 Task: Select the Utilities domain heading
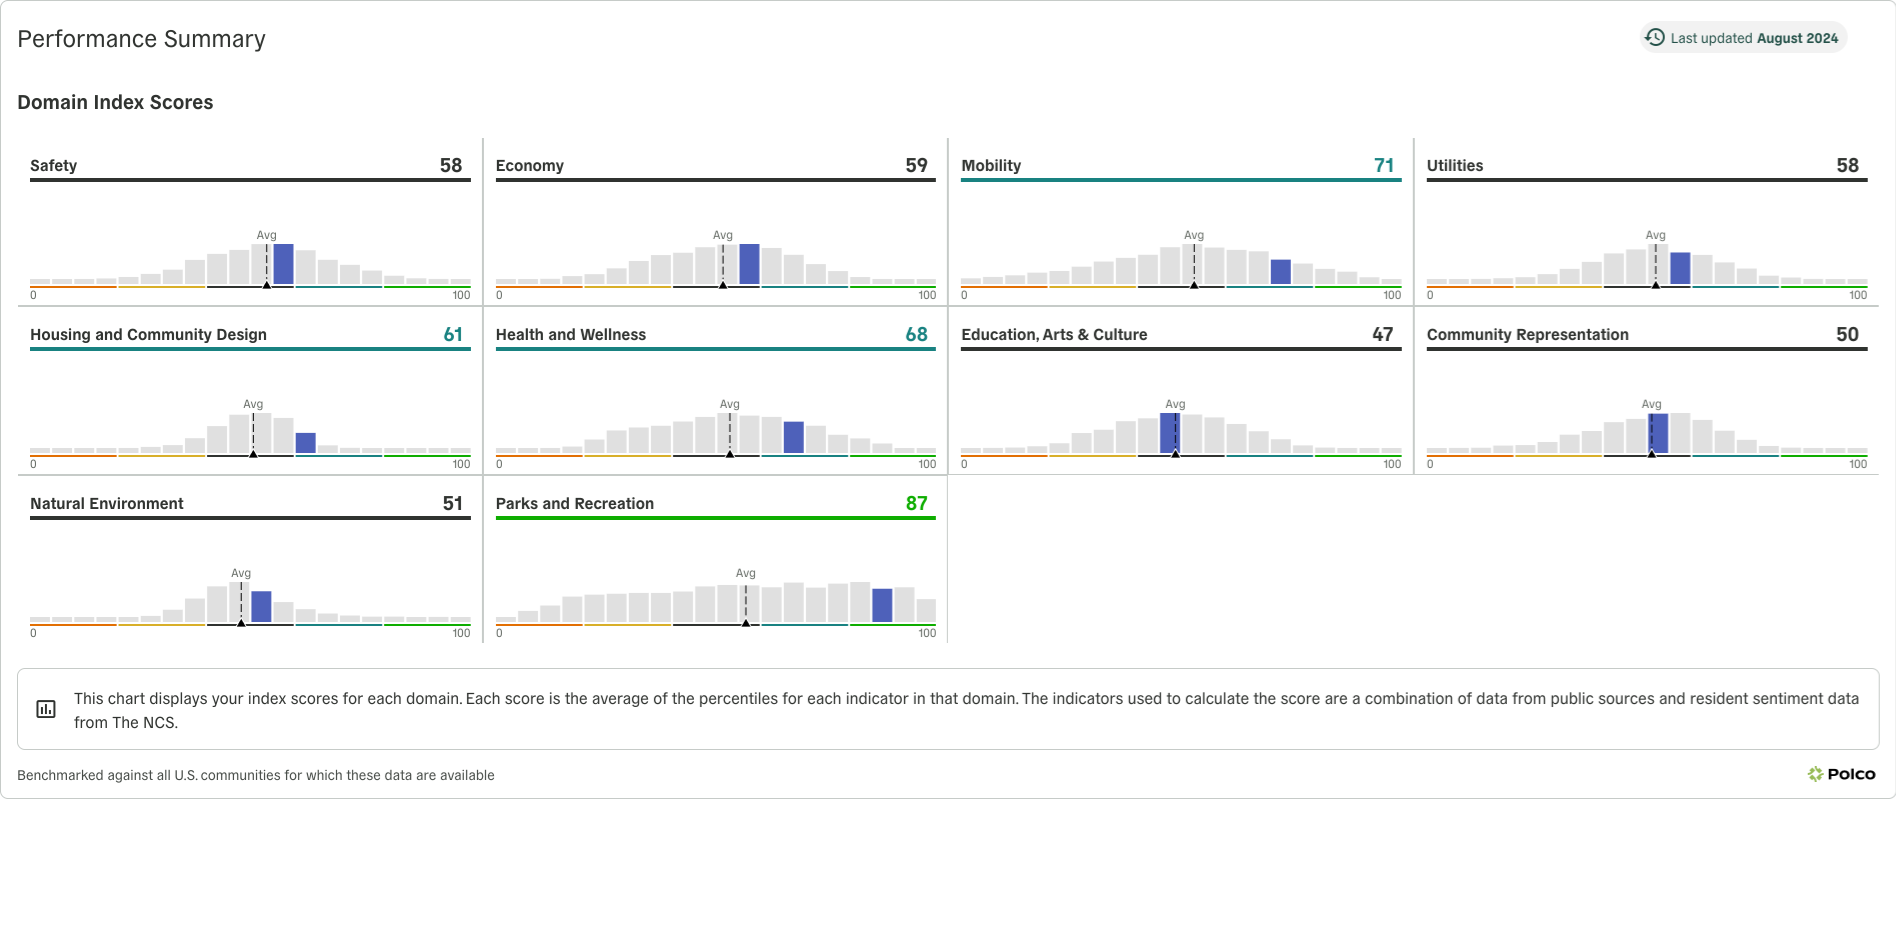[x=1455, y=166]
